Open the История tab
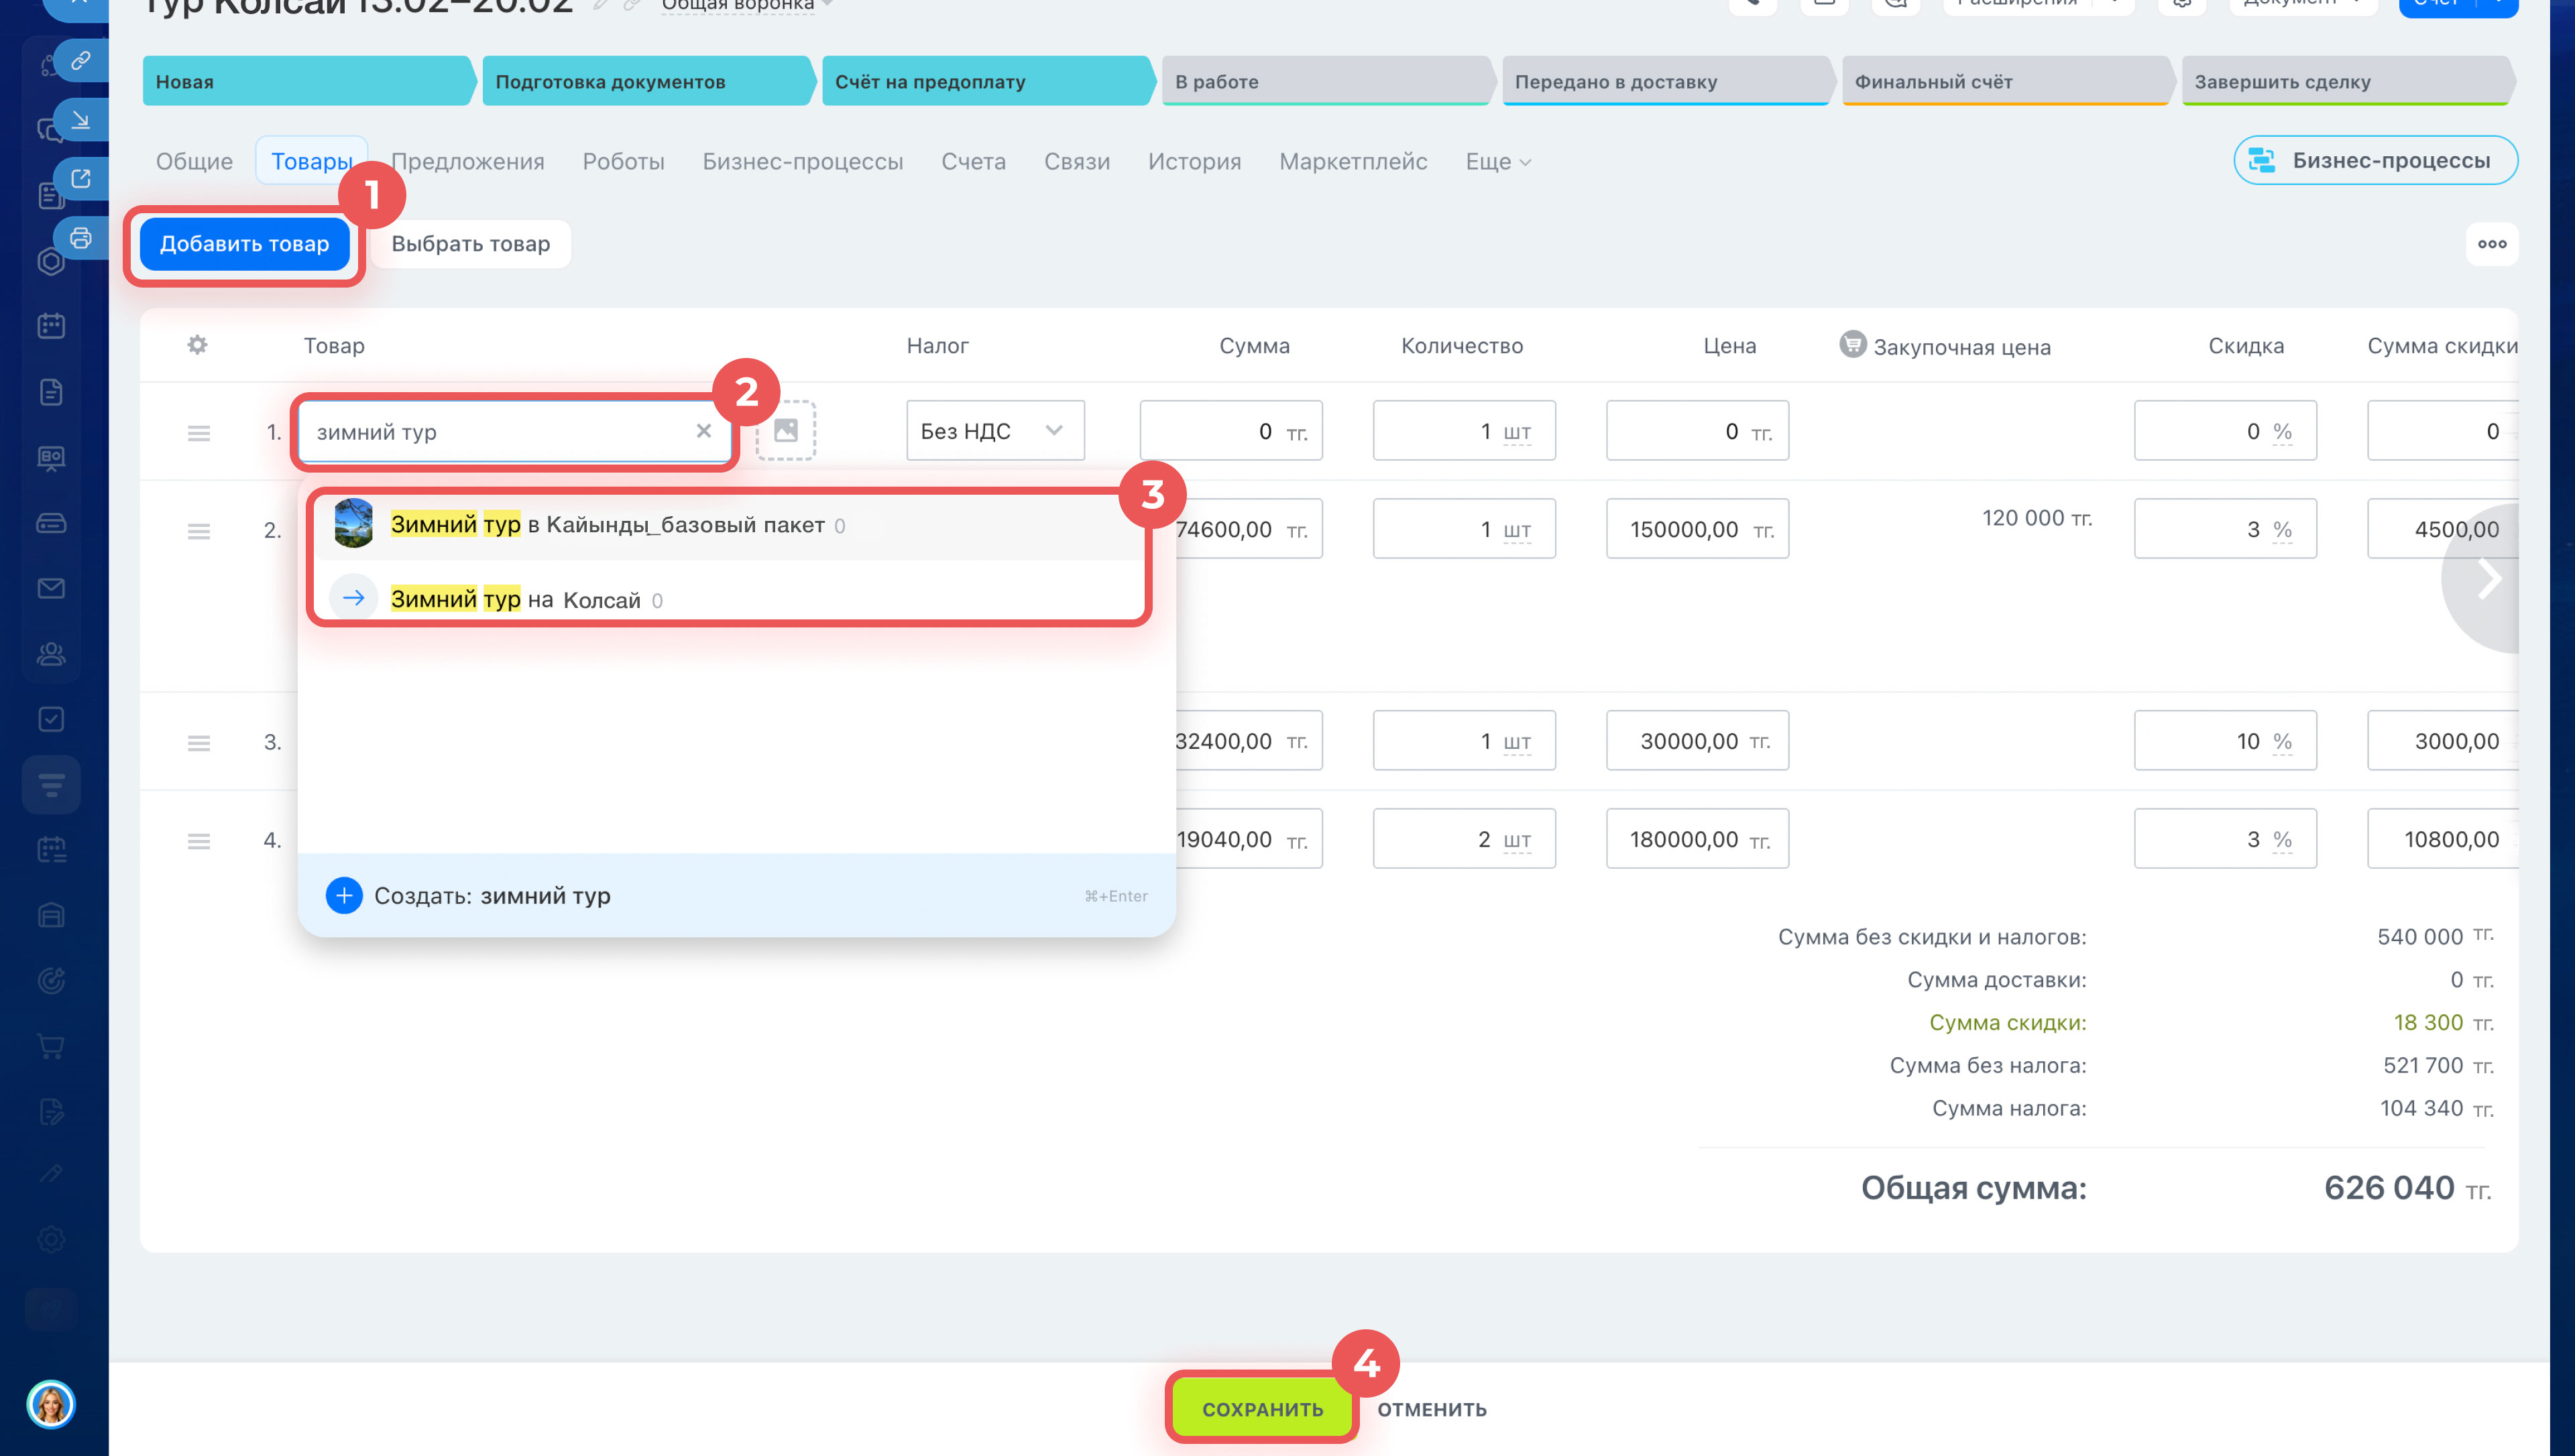 [1194, 162]
